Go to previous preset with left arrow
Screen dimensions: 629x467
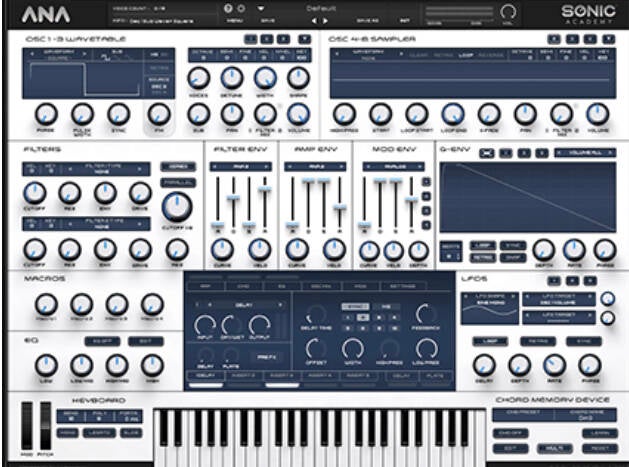click(x=314, y=20)
